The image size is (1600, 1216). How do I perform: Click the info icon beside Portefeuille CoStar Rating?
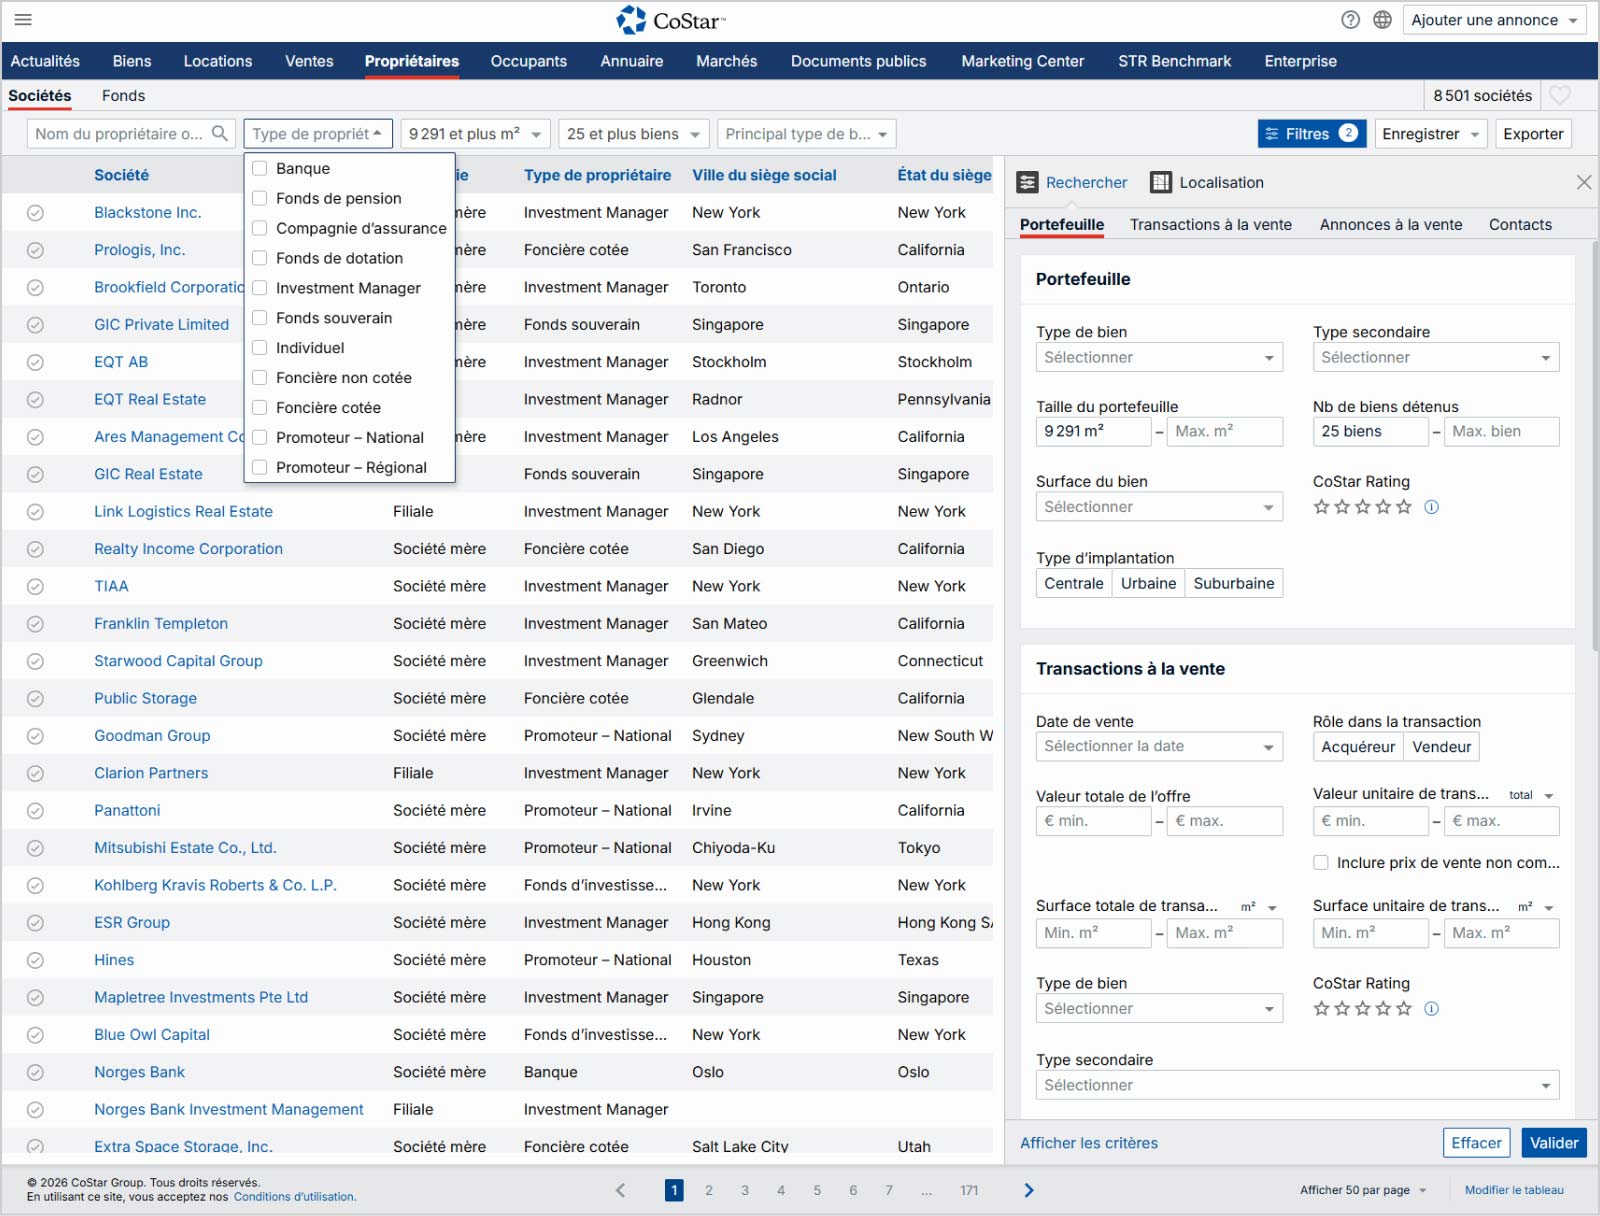click(x=1431, y=507)
